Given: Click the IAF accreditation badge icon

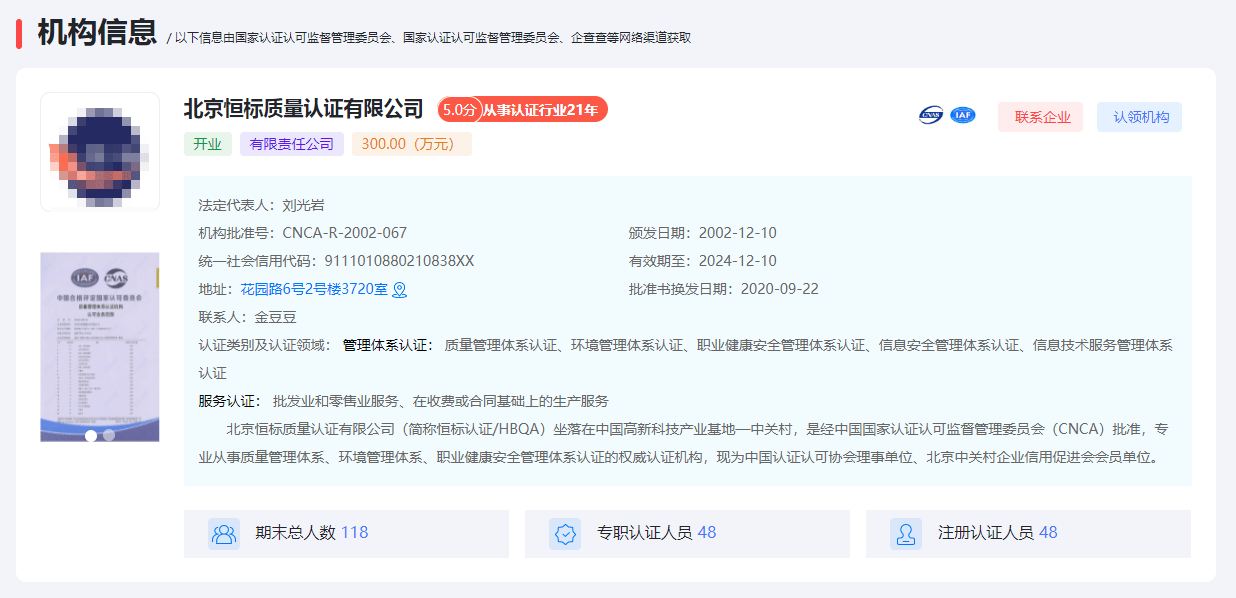Looking at the screenshot, I should point(963,115).
